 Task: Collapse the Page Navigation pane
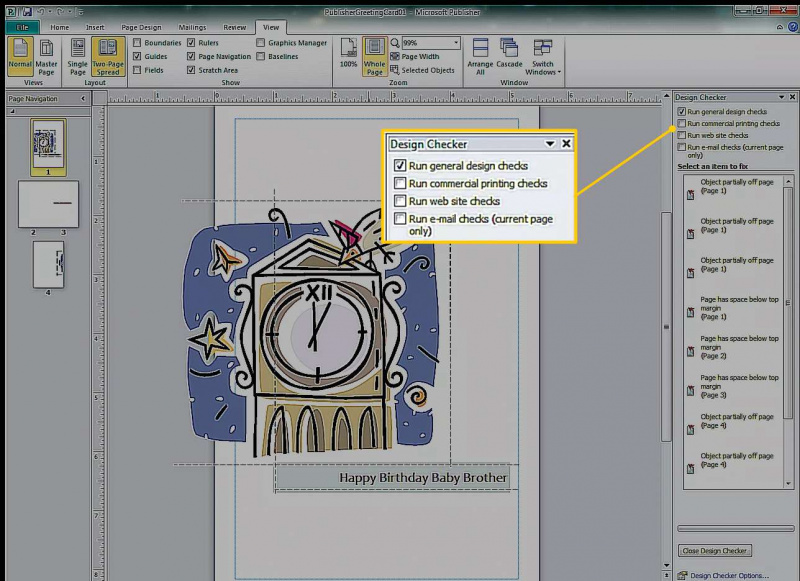(x=83, y=98)
